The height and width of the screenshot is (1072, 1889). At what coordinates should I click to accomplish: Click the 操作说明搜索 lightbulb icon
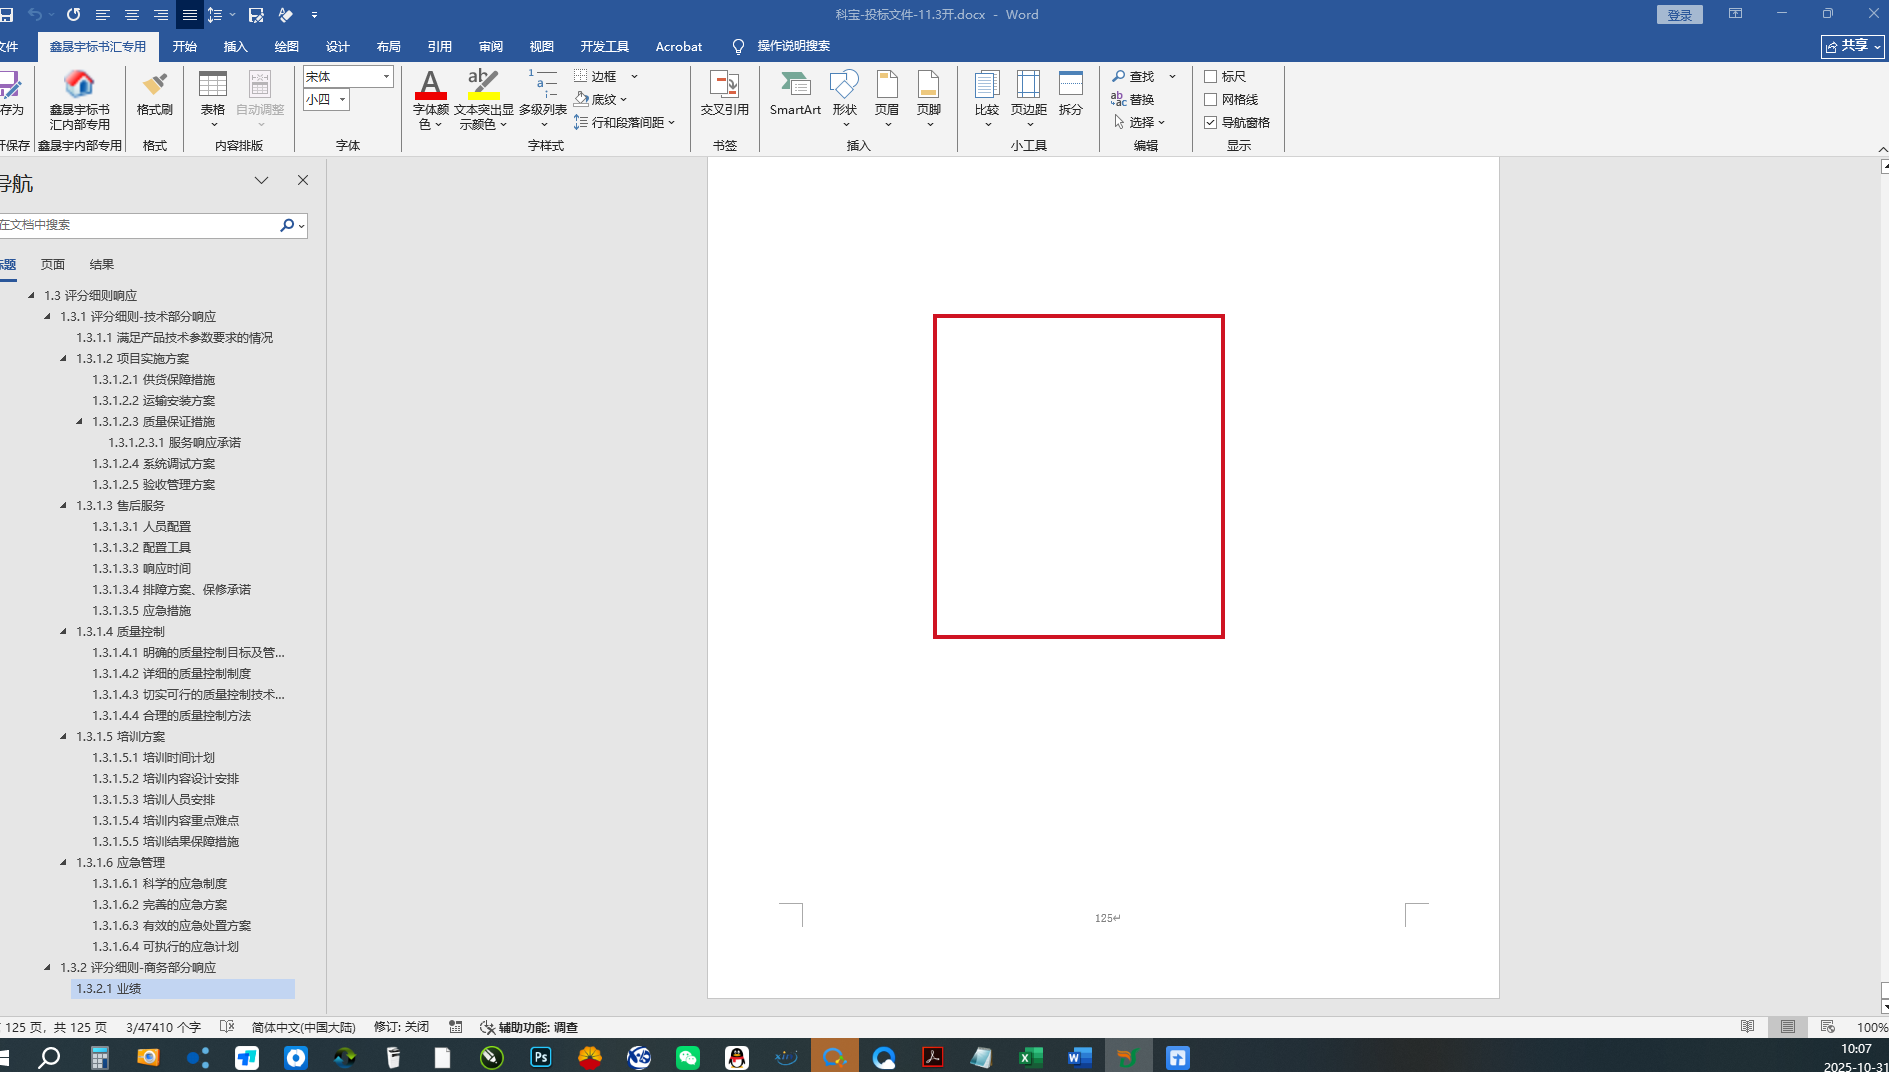738,46
